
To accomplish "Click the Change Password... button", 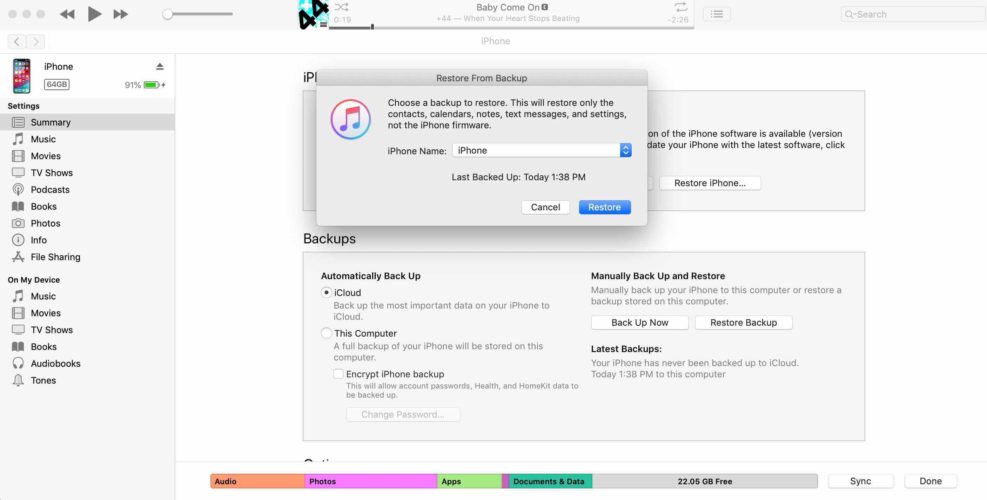I will tap(403, 414).
